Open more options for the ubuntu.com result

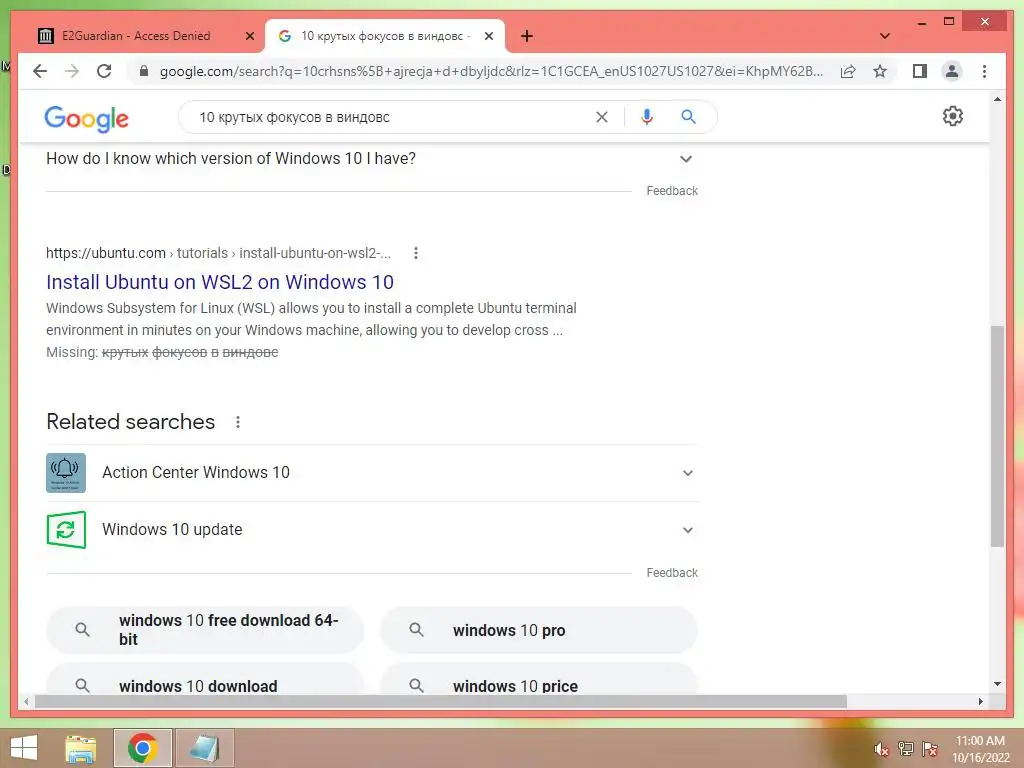416,253
